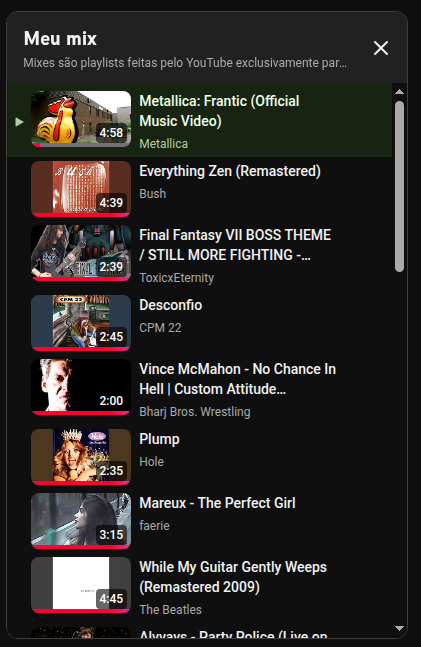Open While My Guitar Gently Weeps thumbnail
The image size is (421, 647).
pyautogui.click(x=81, y=585)
